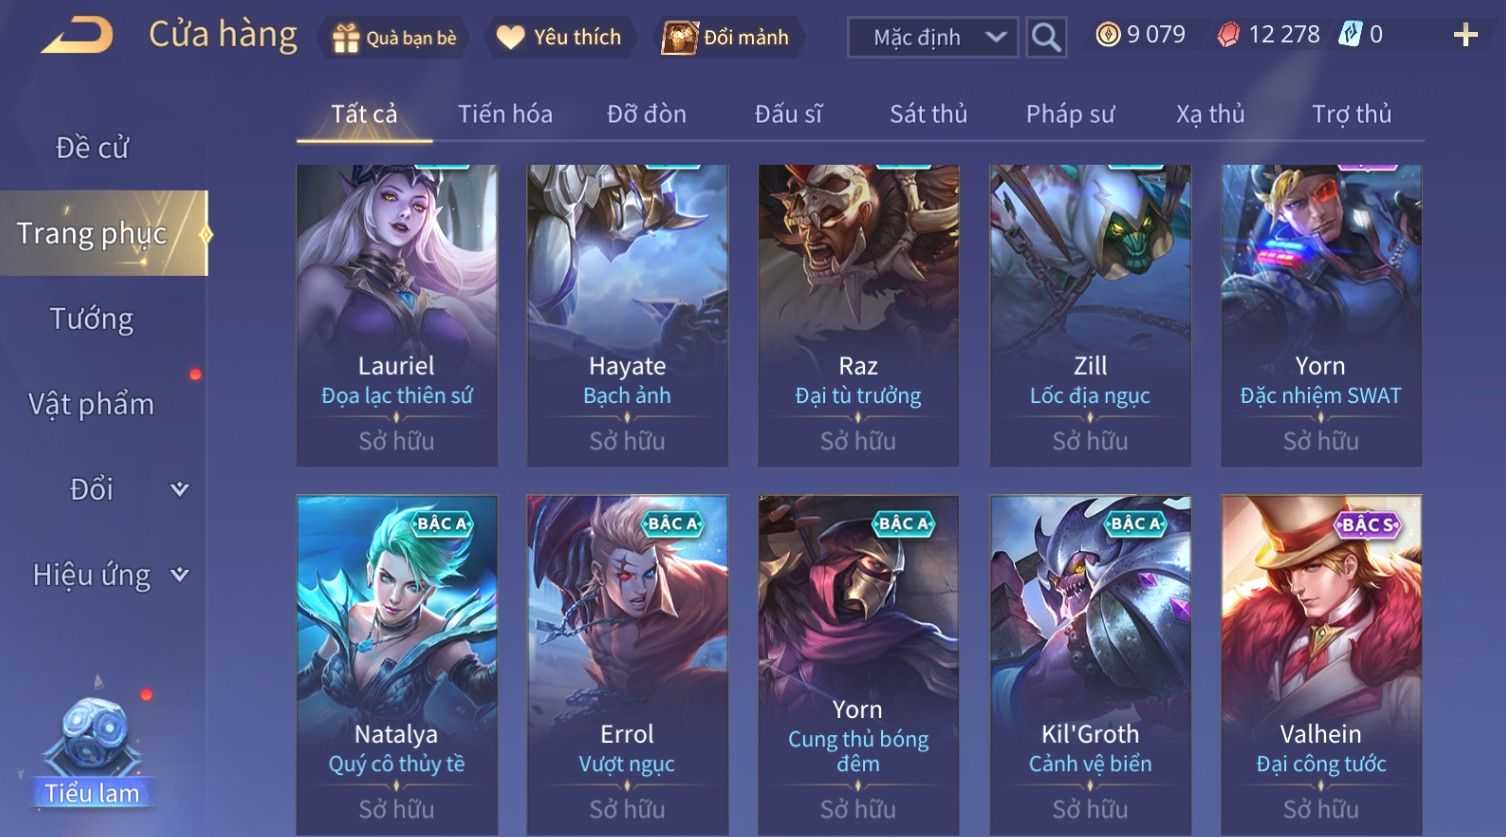Select Valhein Đại công tước skin card
Screen dimensions: 1506x837
1321,665
